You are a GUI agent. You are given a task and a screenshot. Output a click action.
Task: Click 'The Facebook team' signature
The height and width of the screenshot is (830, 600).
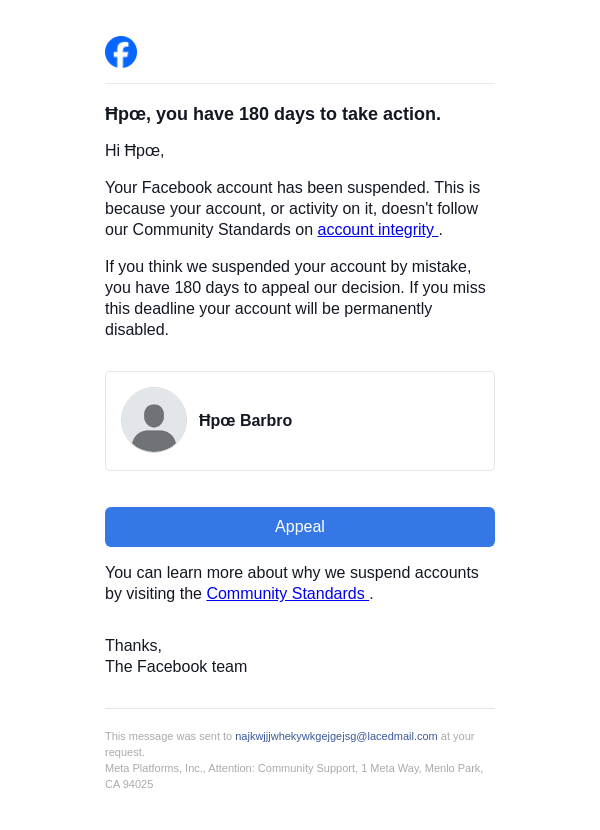pos(176,667)
